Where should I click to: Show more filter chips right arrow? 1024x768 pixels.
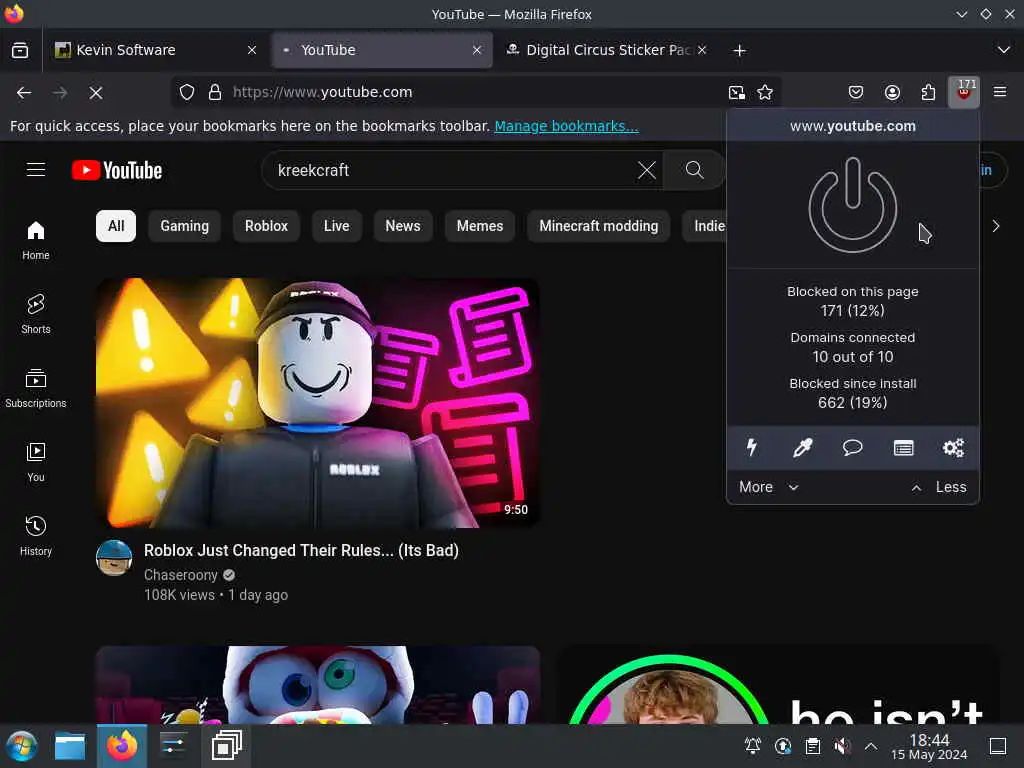[x=995, y=226]
